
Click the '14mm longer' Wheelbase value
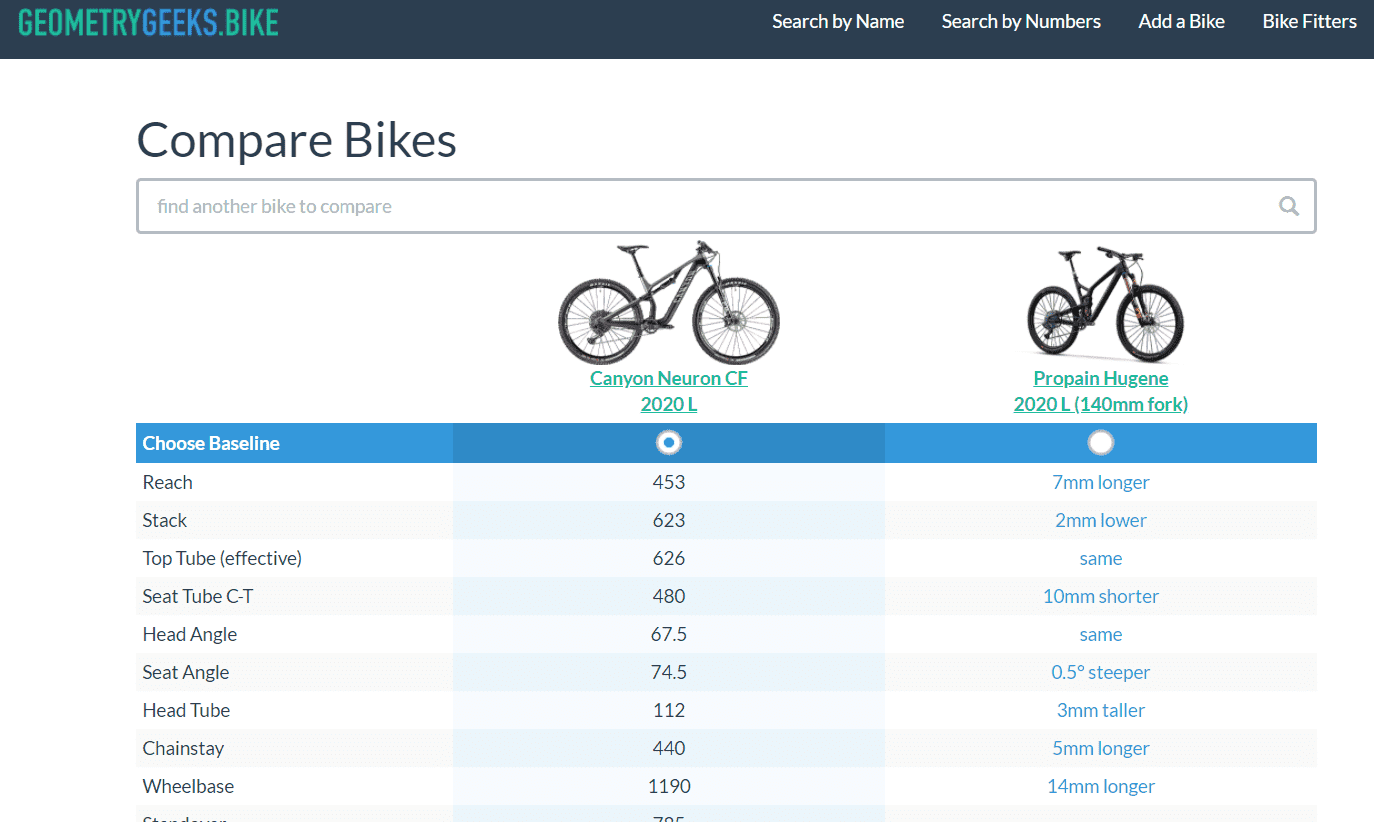[1101, 786]
